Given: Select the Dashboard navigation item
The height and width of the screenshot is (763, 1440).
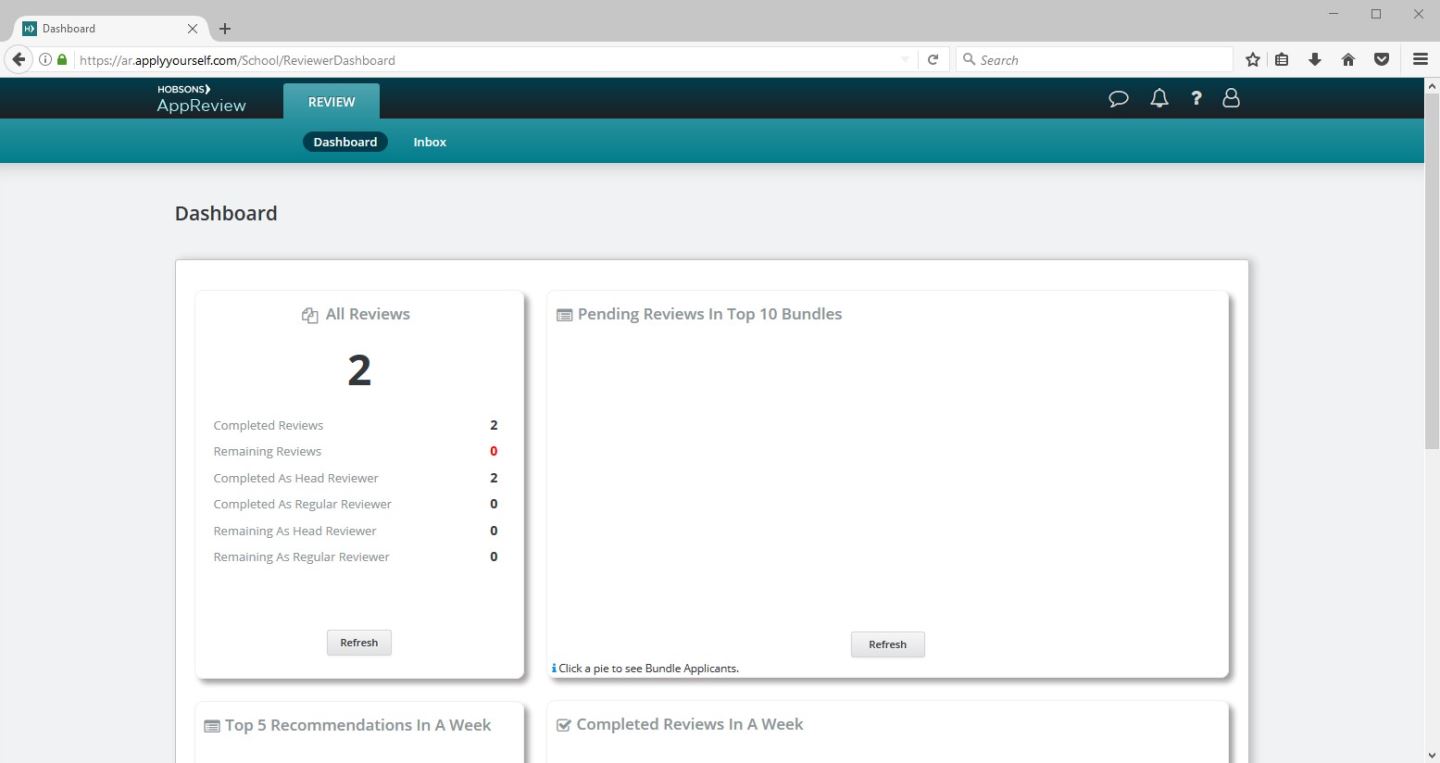Looking at the screenshot, I should pyautogui.click(x=345, y=142).
